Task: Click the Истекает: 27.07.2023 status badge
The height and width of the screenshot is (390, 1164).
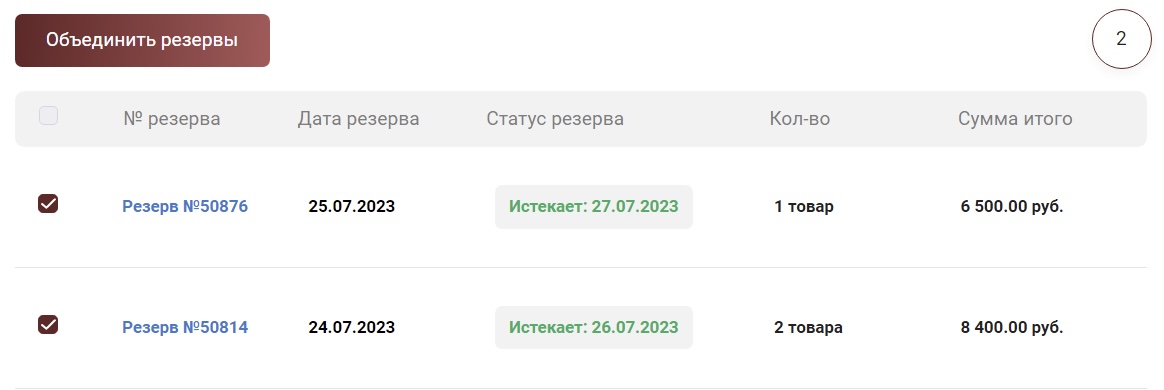Action: coord(594,207)
